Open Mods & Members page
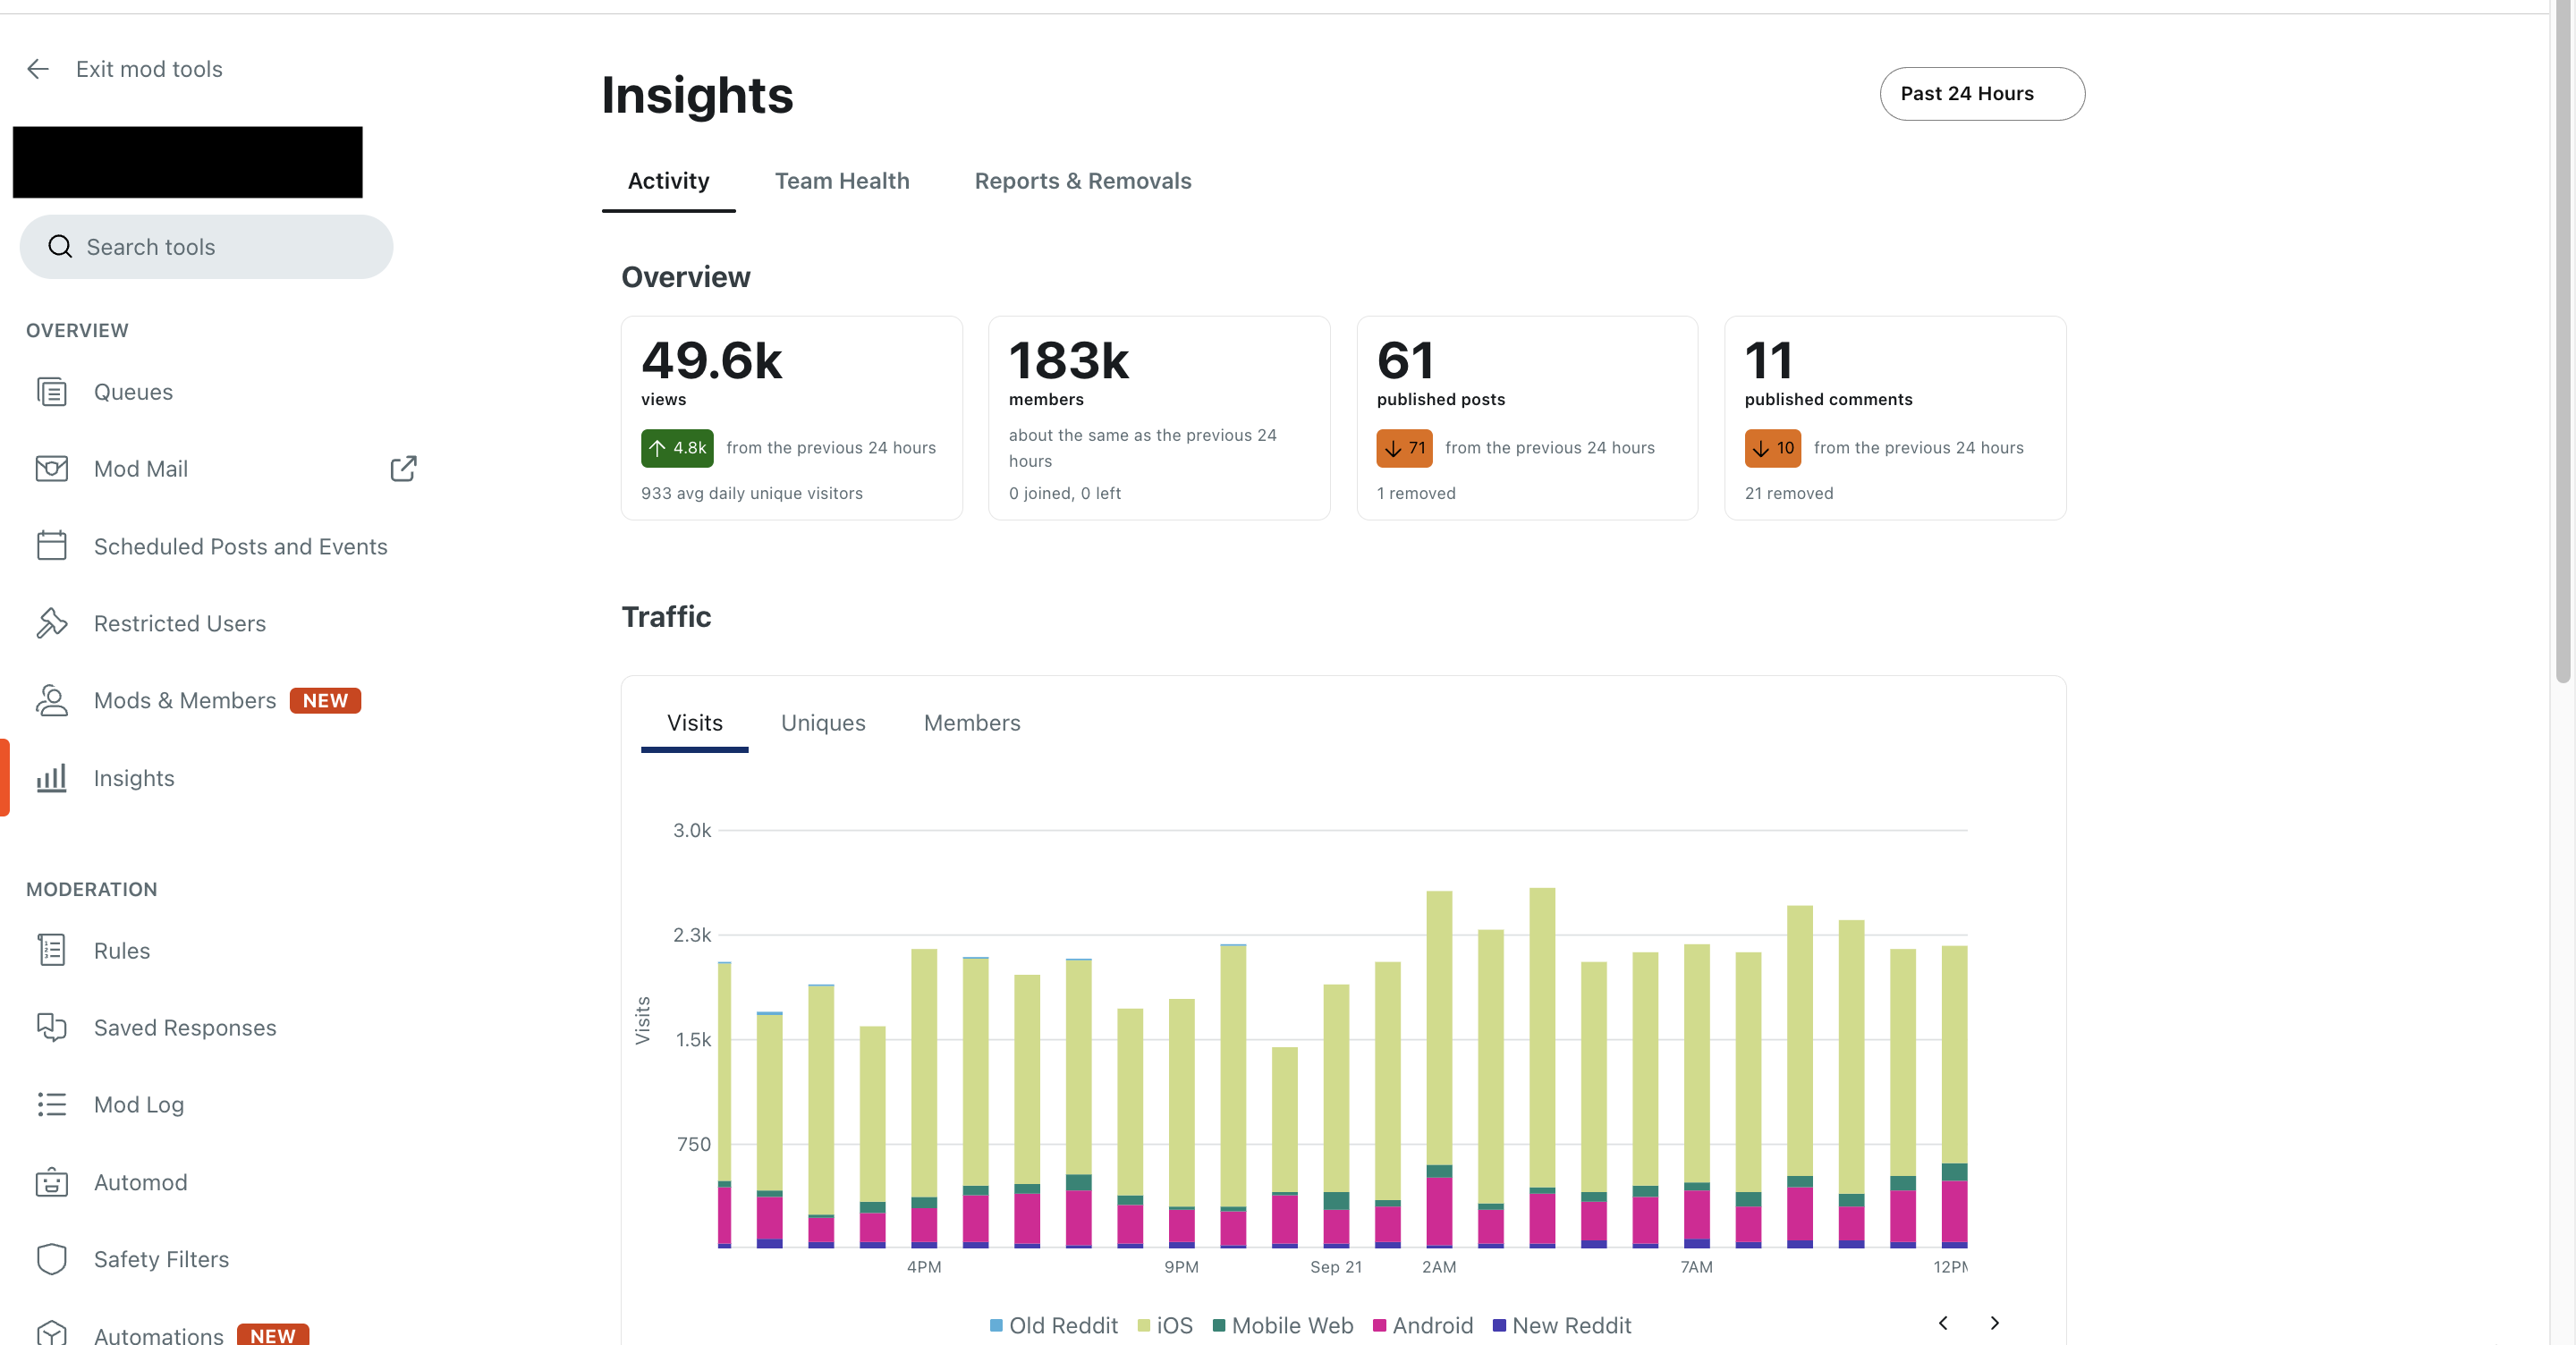The height and width of the screenshot is (1345, 2576). coord(184,700)
